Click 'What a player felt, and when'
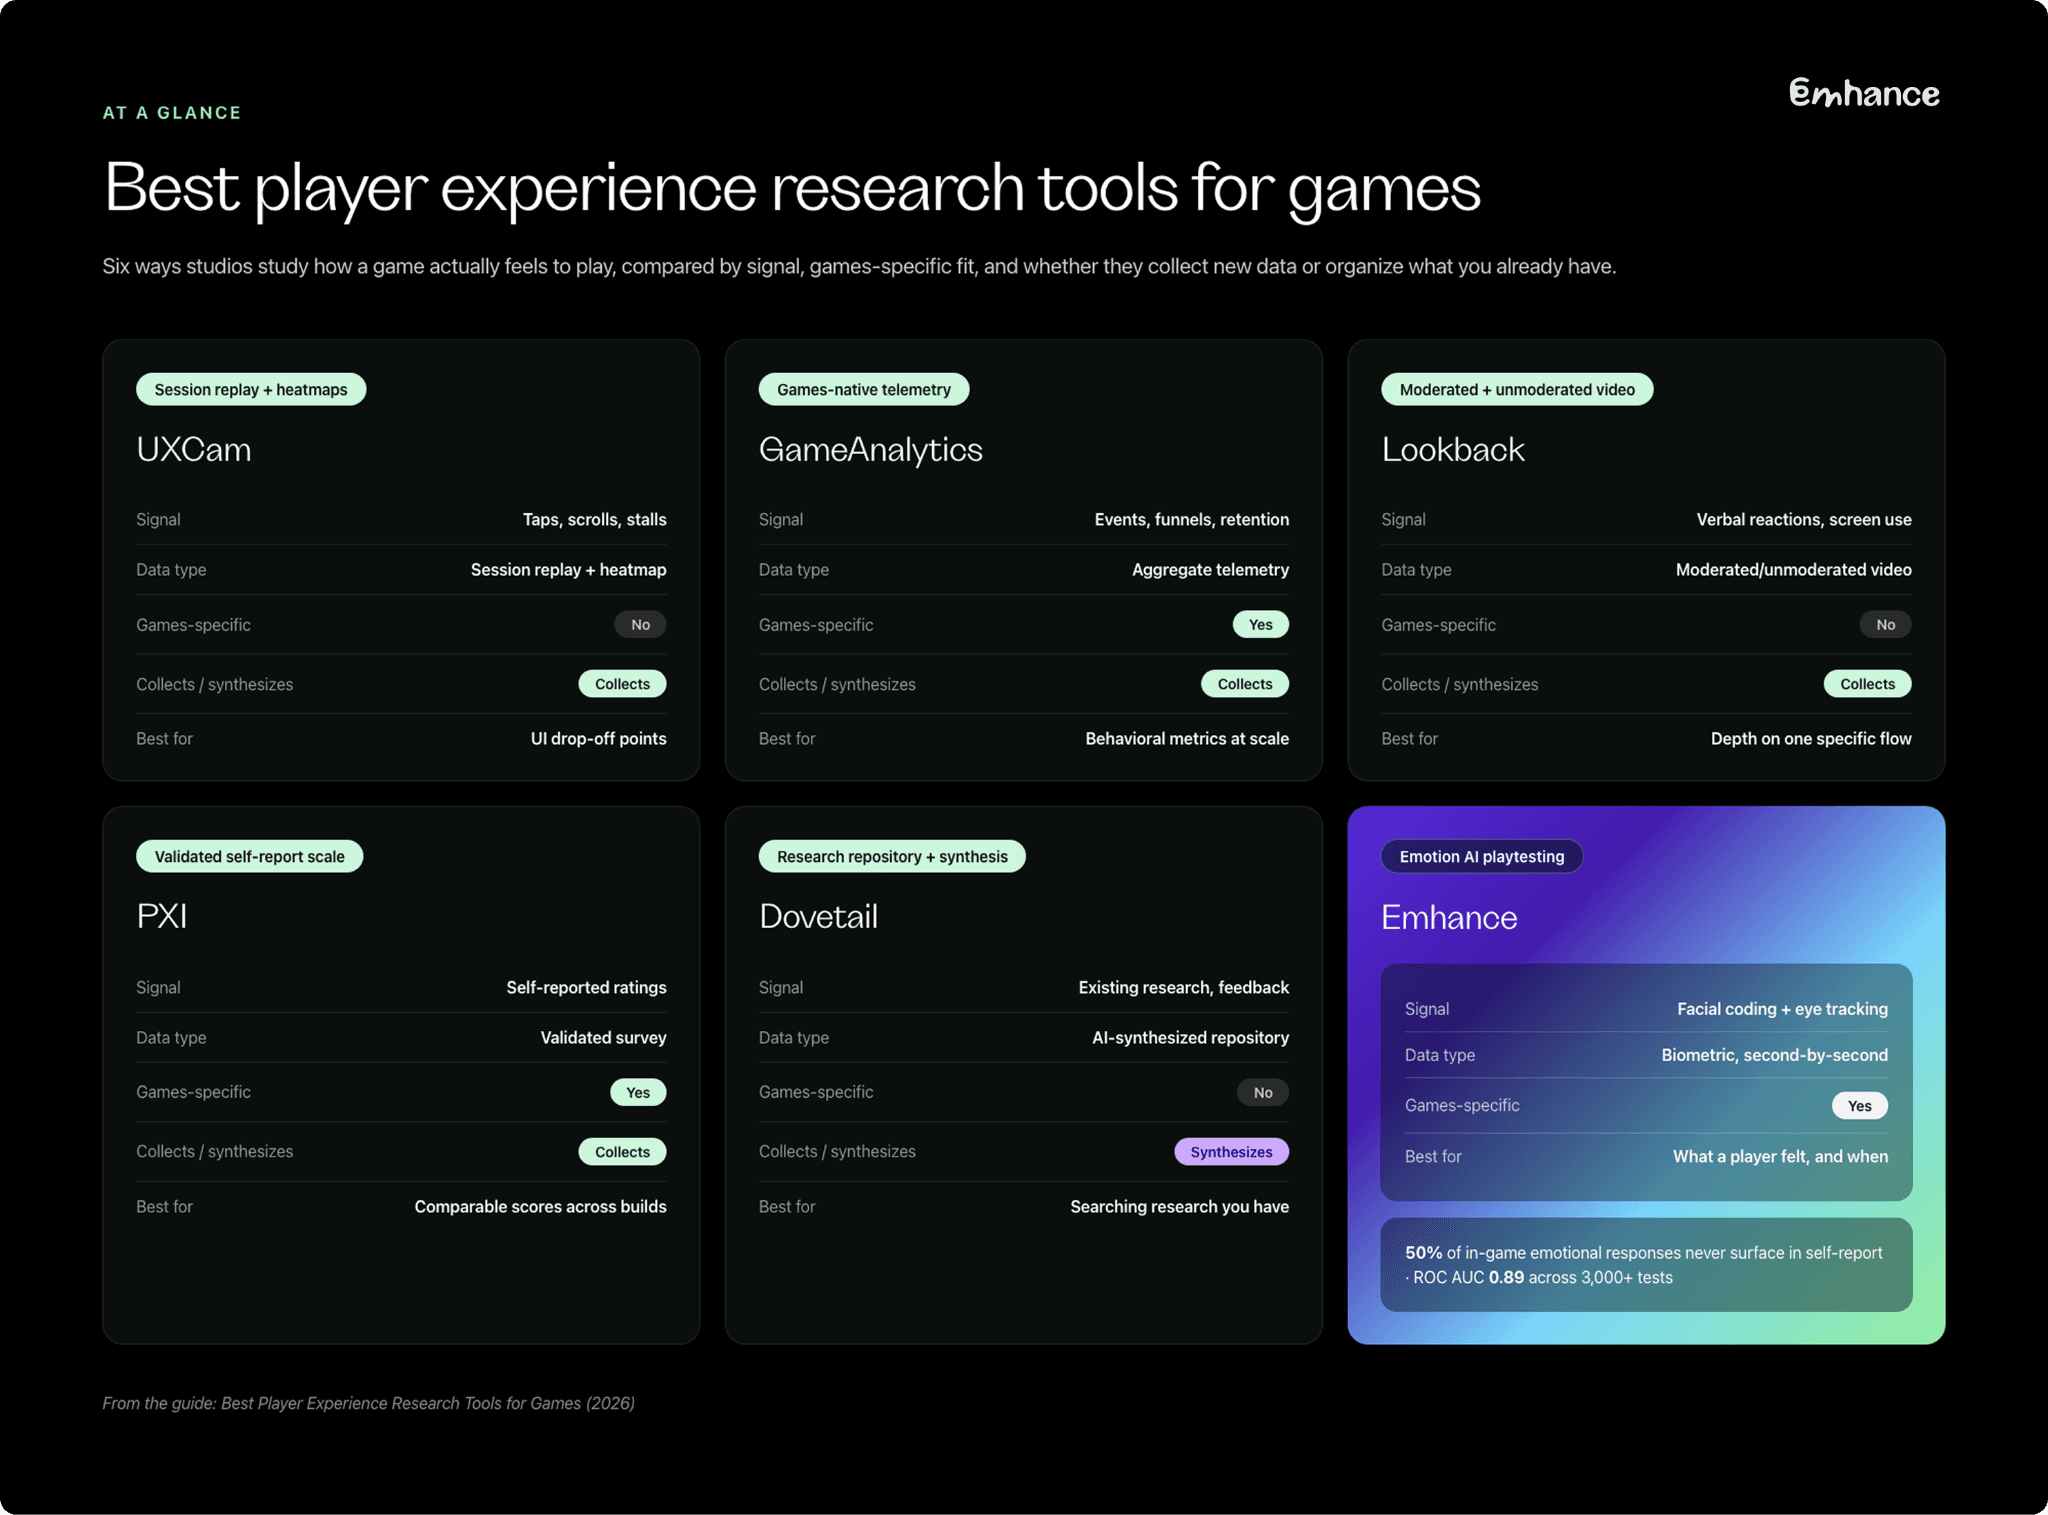Image resolution: width=2048 pixels, height=1515 pixels. [x=1780, y=1156]
